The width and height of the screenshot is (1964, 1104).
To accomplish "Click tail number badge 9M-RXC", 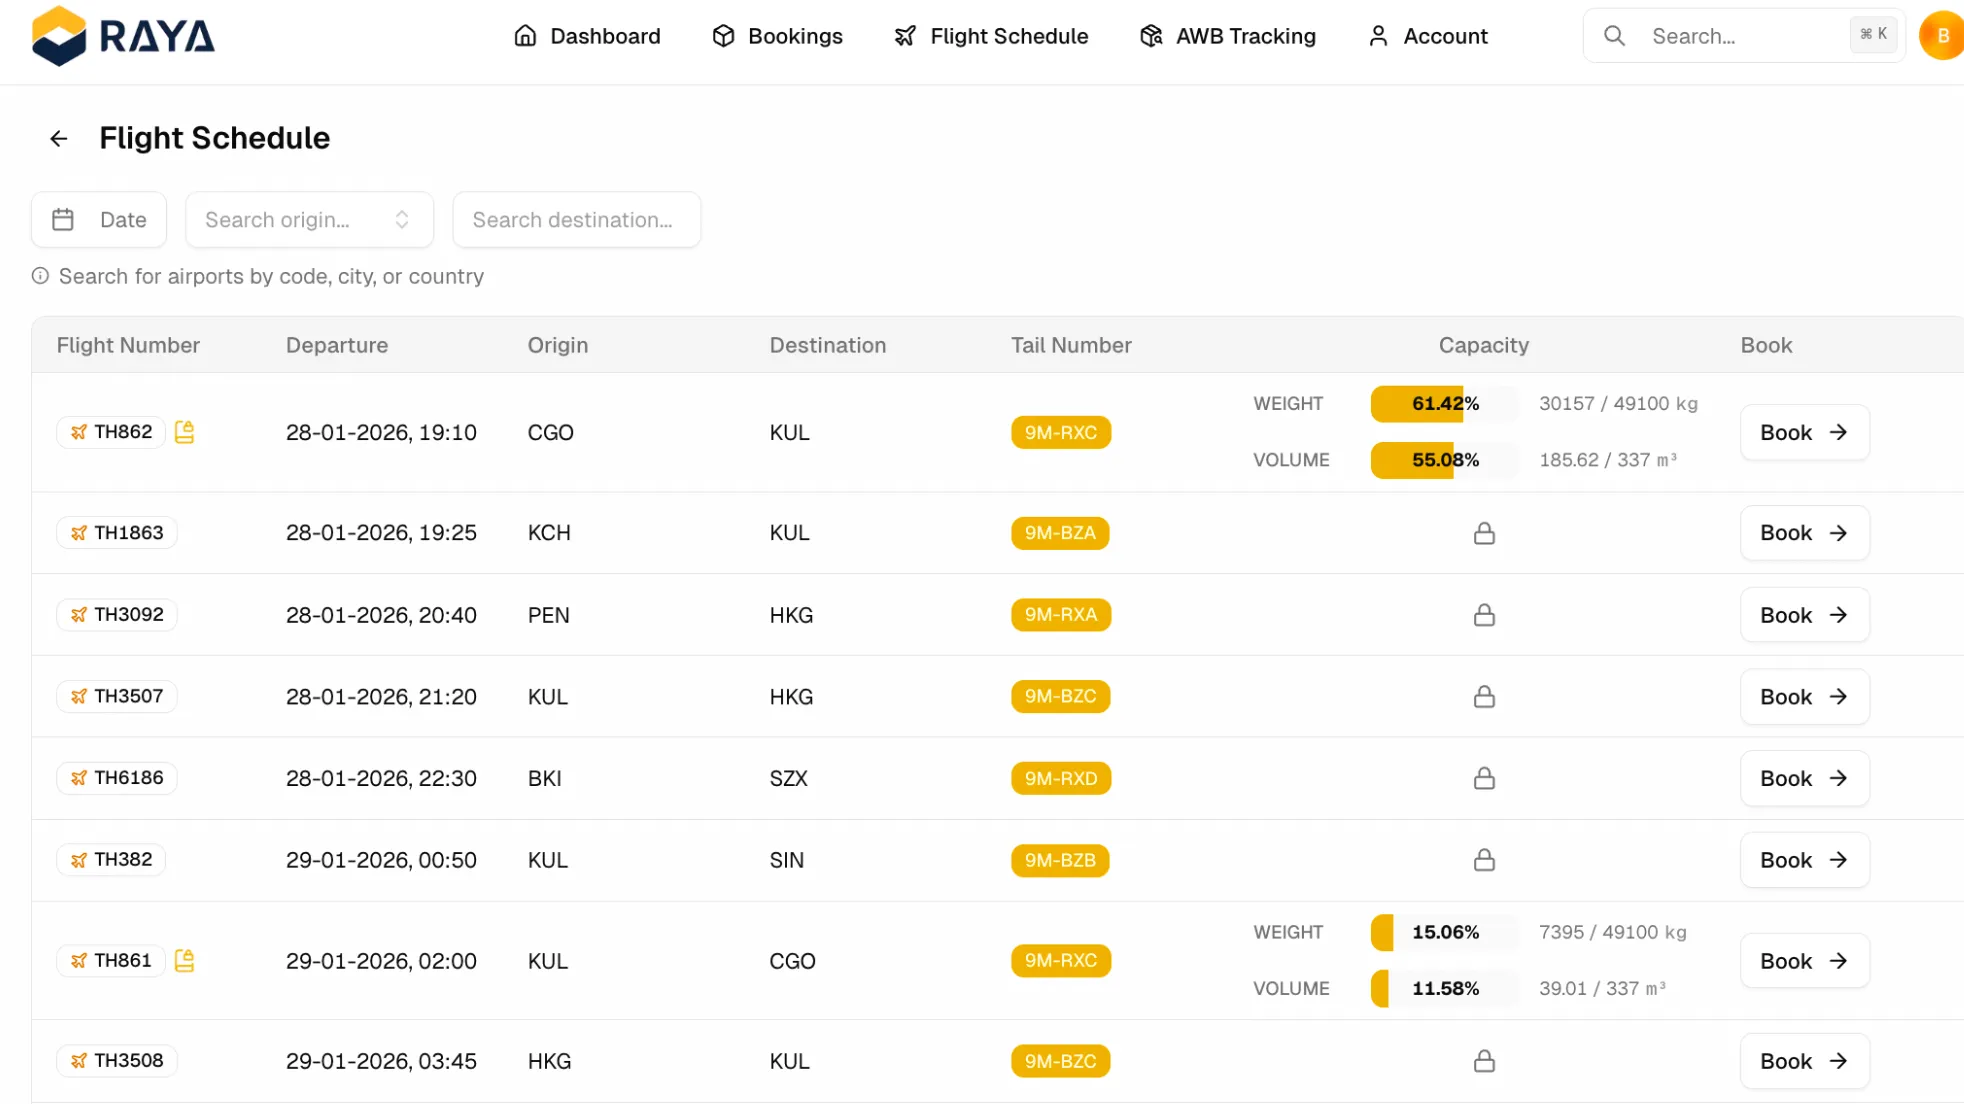I will pos(1060,432).
